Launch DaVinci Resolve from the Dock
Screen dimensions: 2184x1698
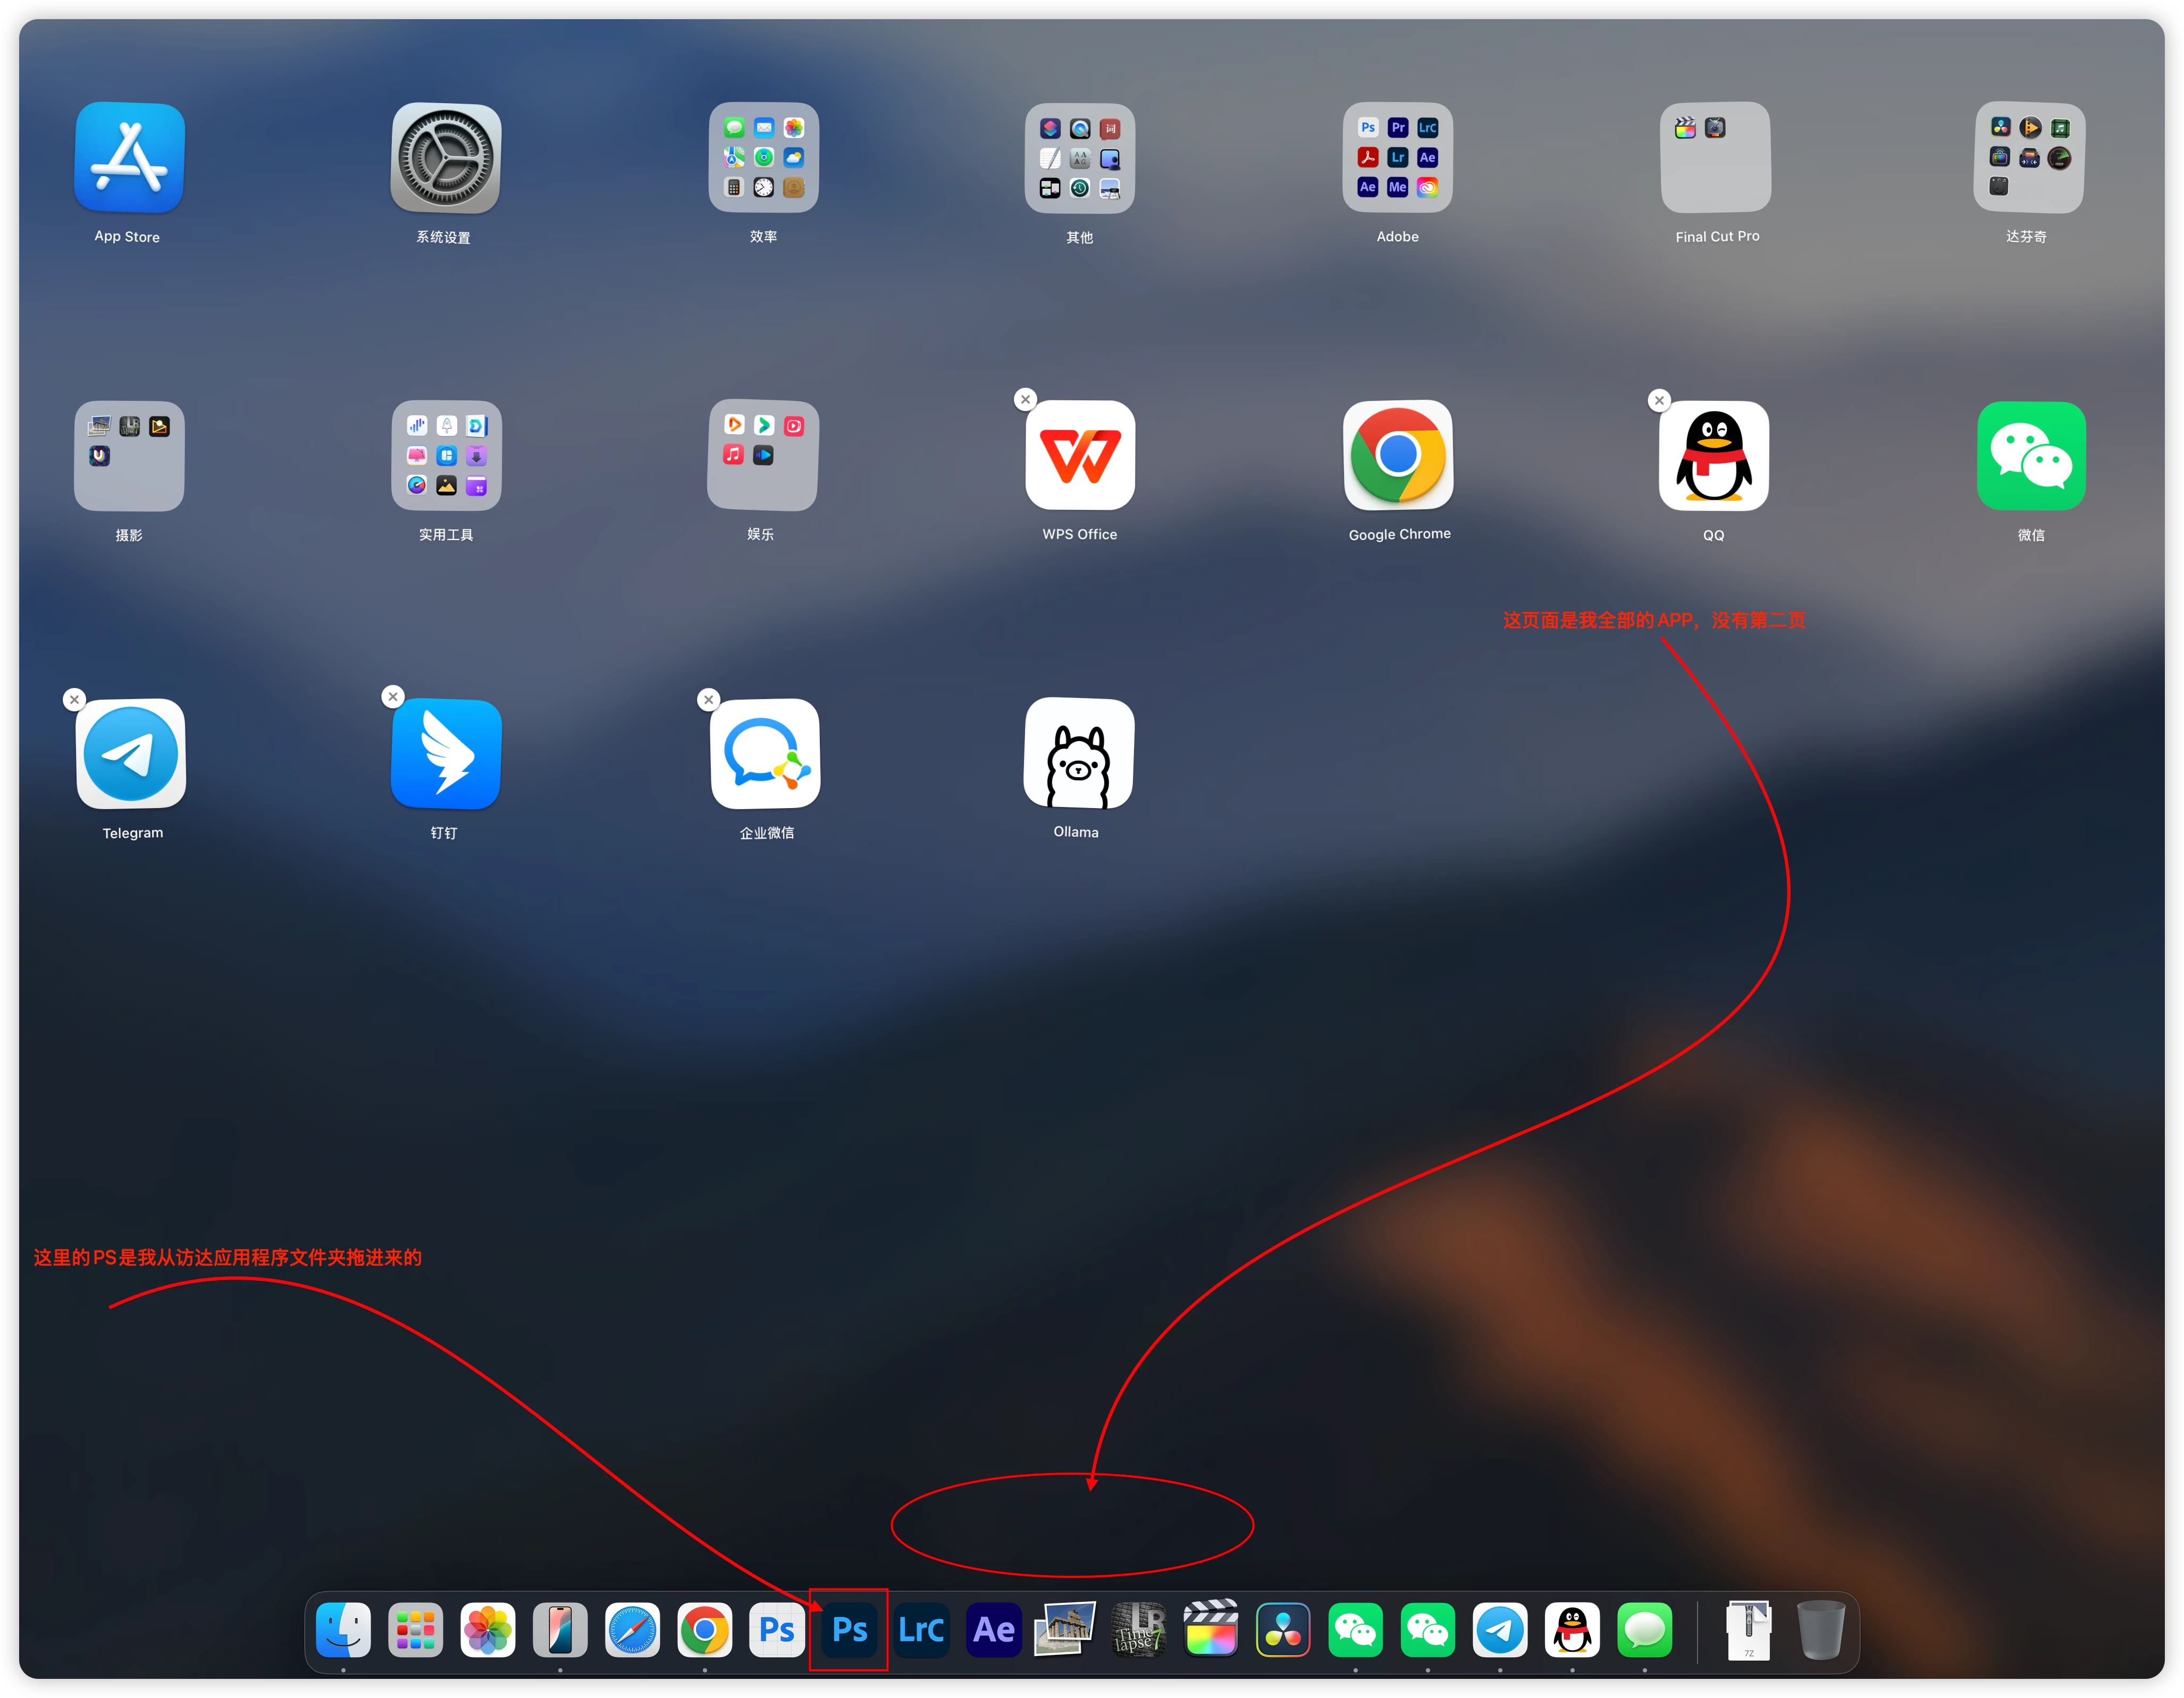click(x=1283, y=1630)
